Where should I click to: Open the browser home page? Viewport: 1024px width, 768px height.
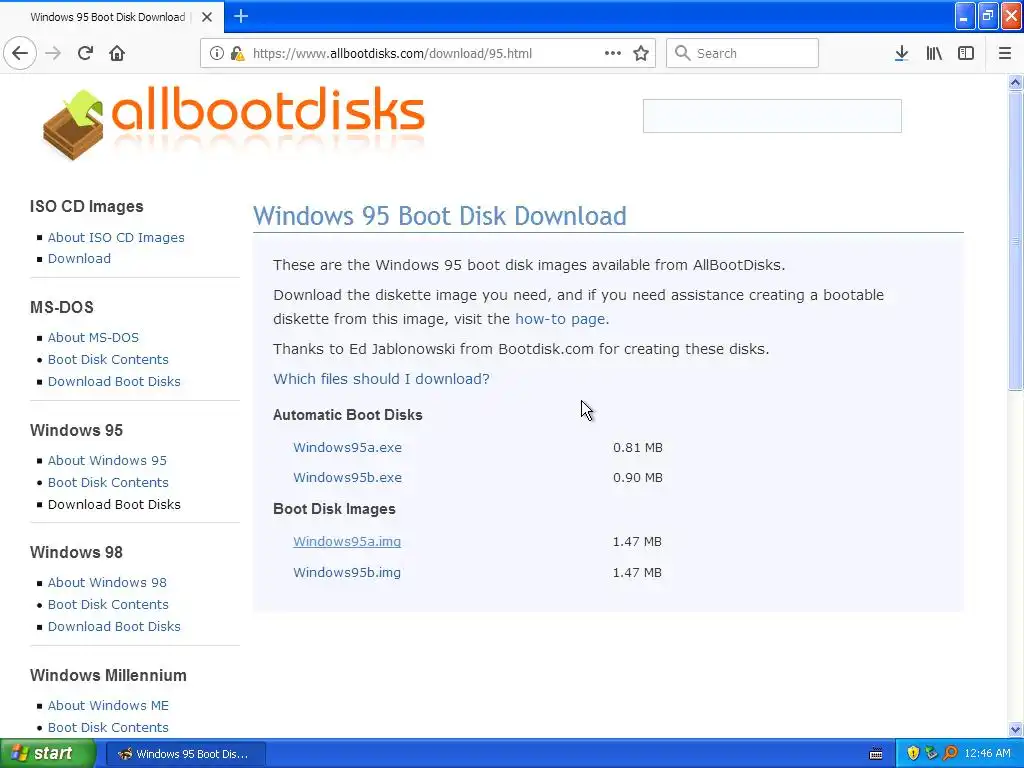coord(117,53)
